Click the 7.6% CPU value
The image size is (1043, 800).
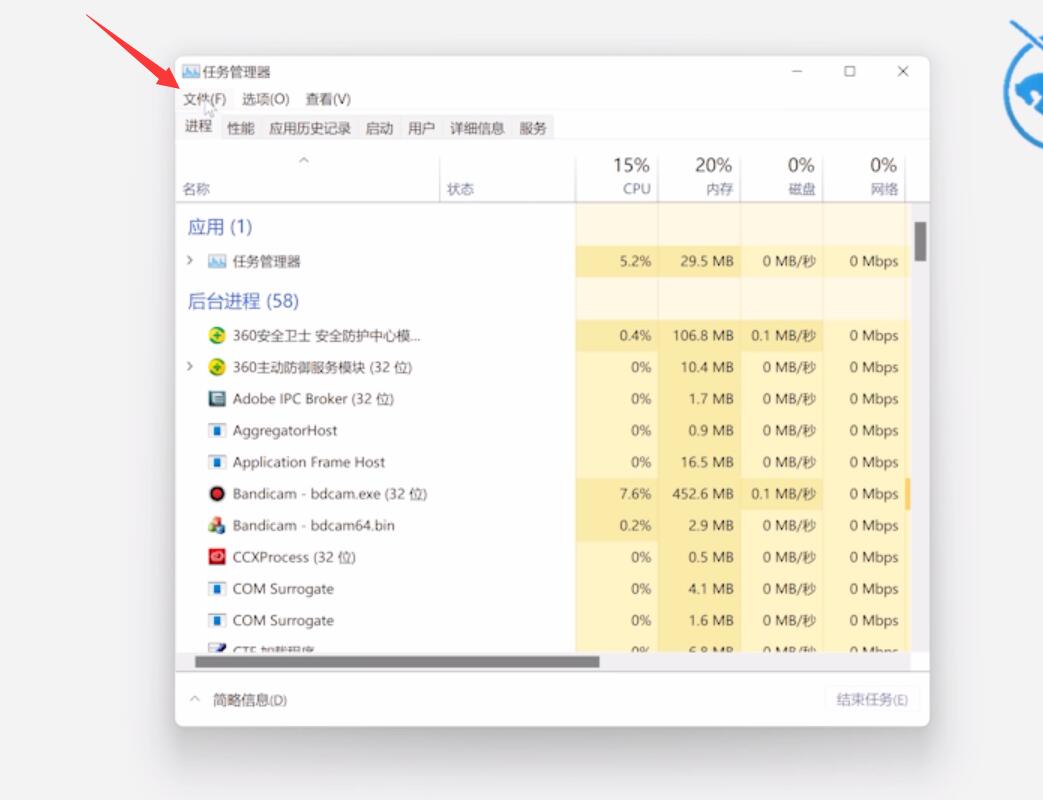click(x=635, y=494)
